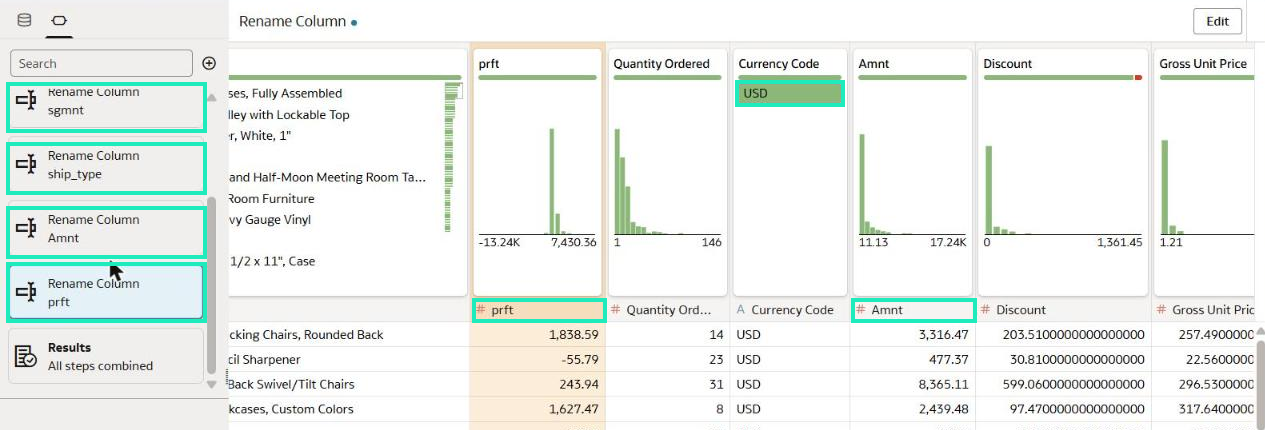Image resolution: width=1265 pixels, height=430 pixels.
Task: Click Quantity Ordered cell 31
Action: (667, 385)
